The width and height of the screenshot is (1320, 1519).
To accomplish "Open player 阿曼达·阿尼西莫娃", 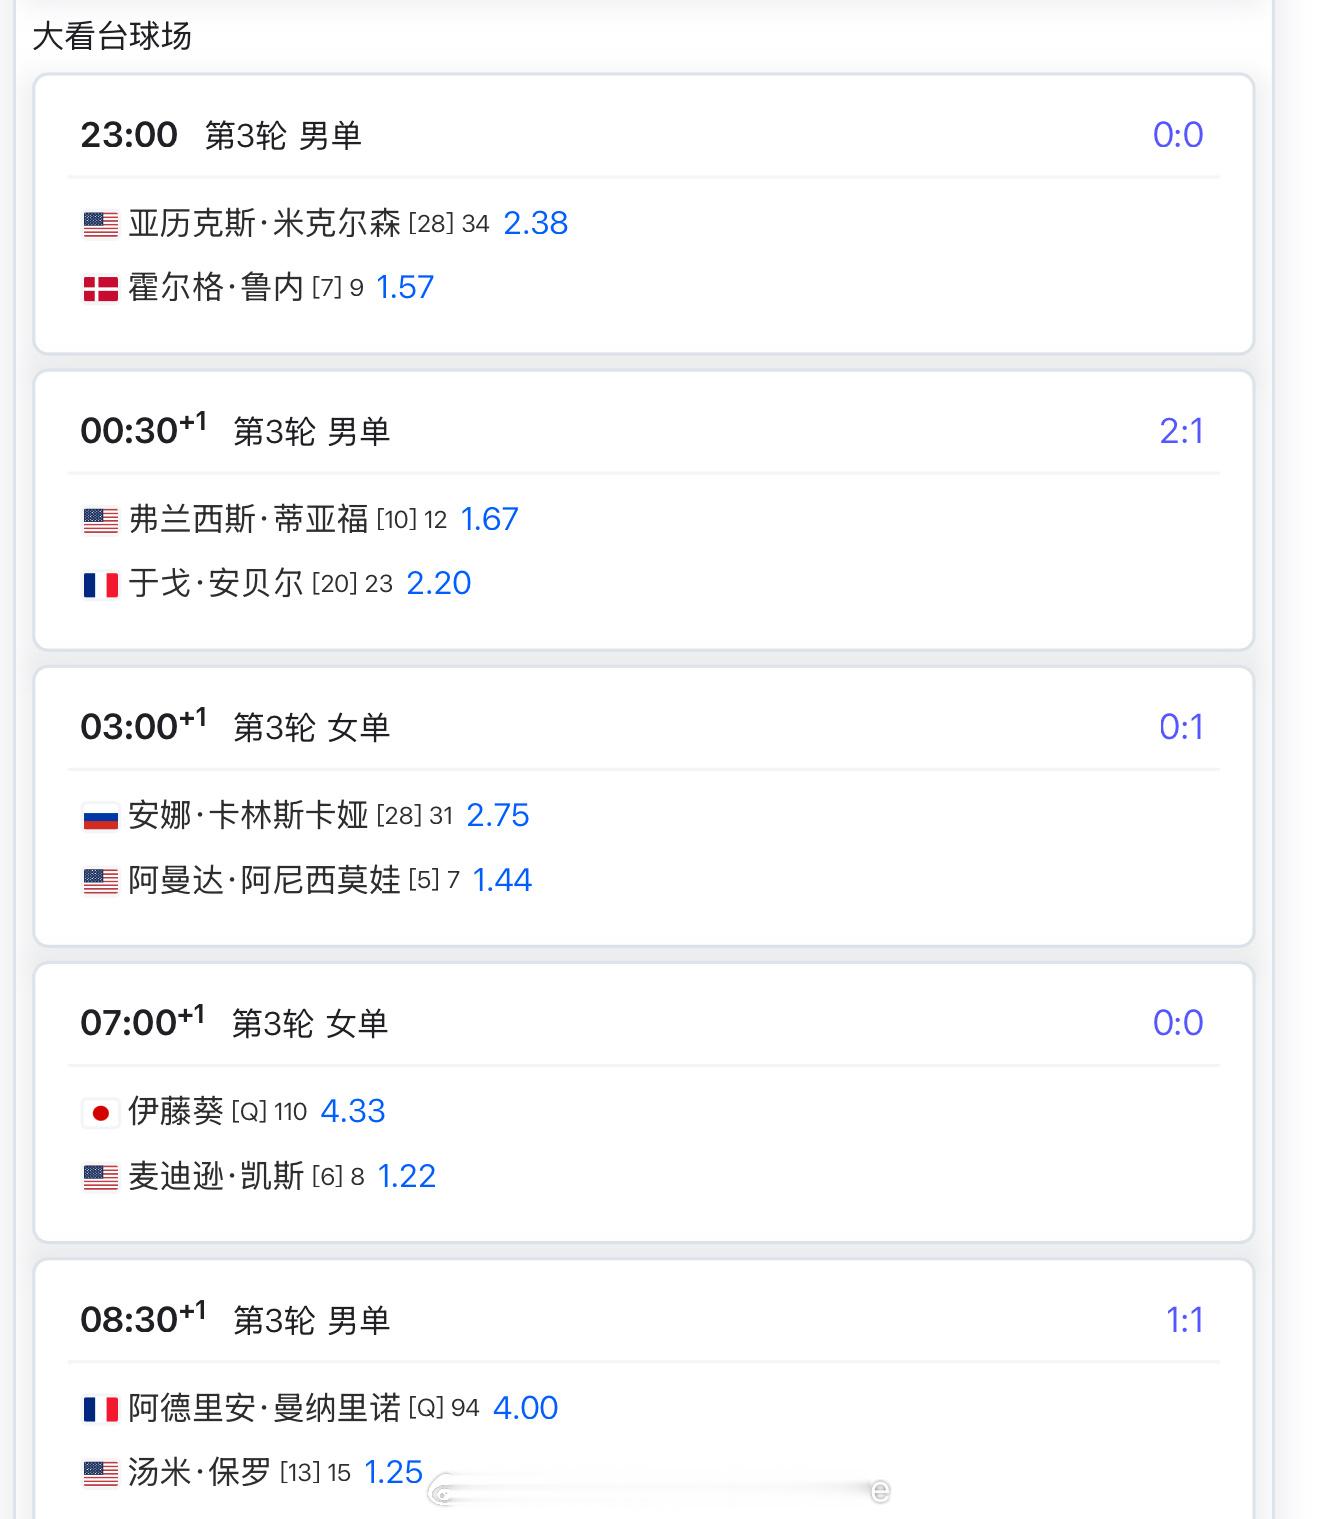I will 265,880.
